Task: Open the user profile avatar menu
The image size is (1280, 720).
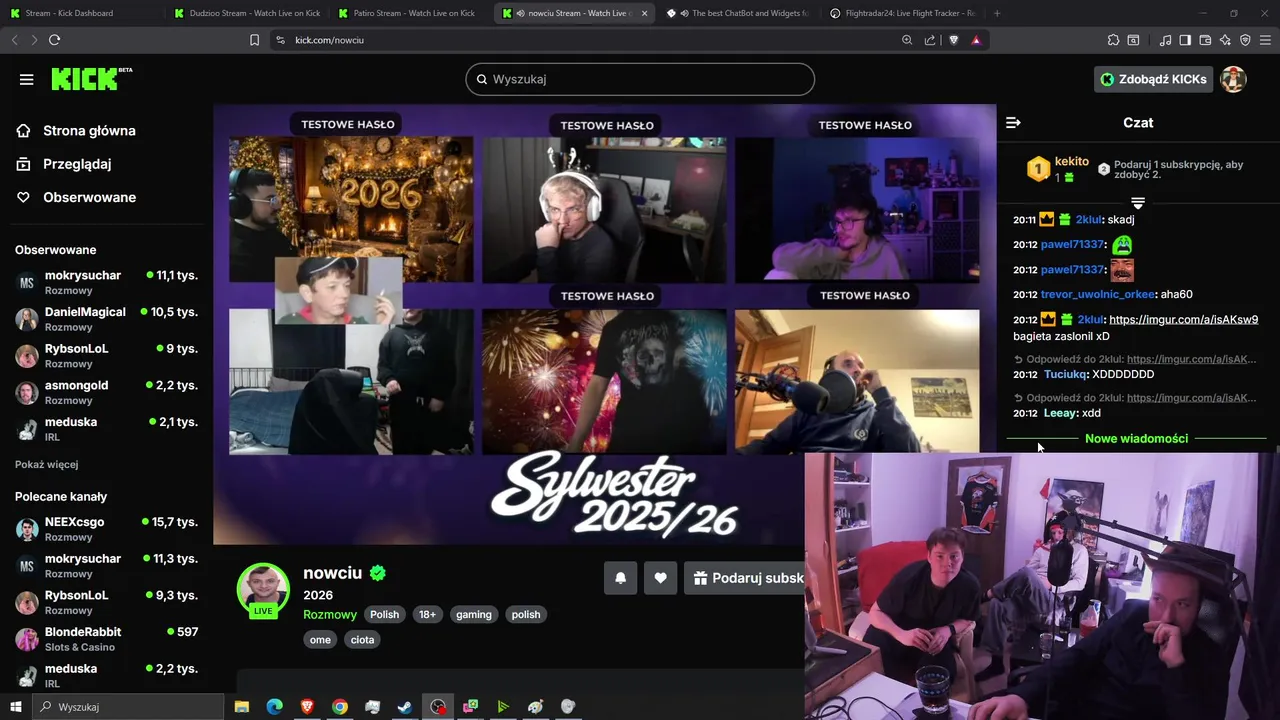Action: (x=1233, y=79)
